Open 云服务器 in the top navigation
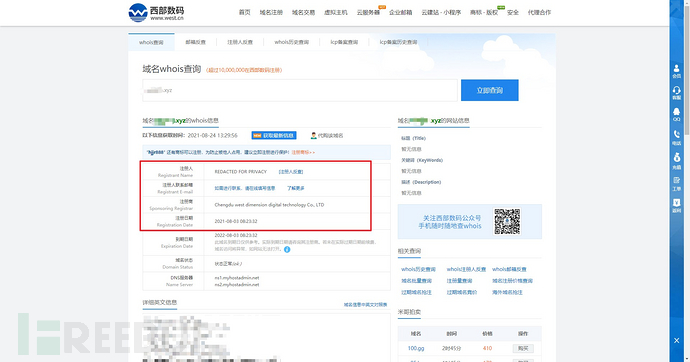 [368, 12]
